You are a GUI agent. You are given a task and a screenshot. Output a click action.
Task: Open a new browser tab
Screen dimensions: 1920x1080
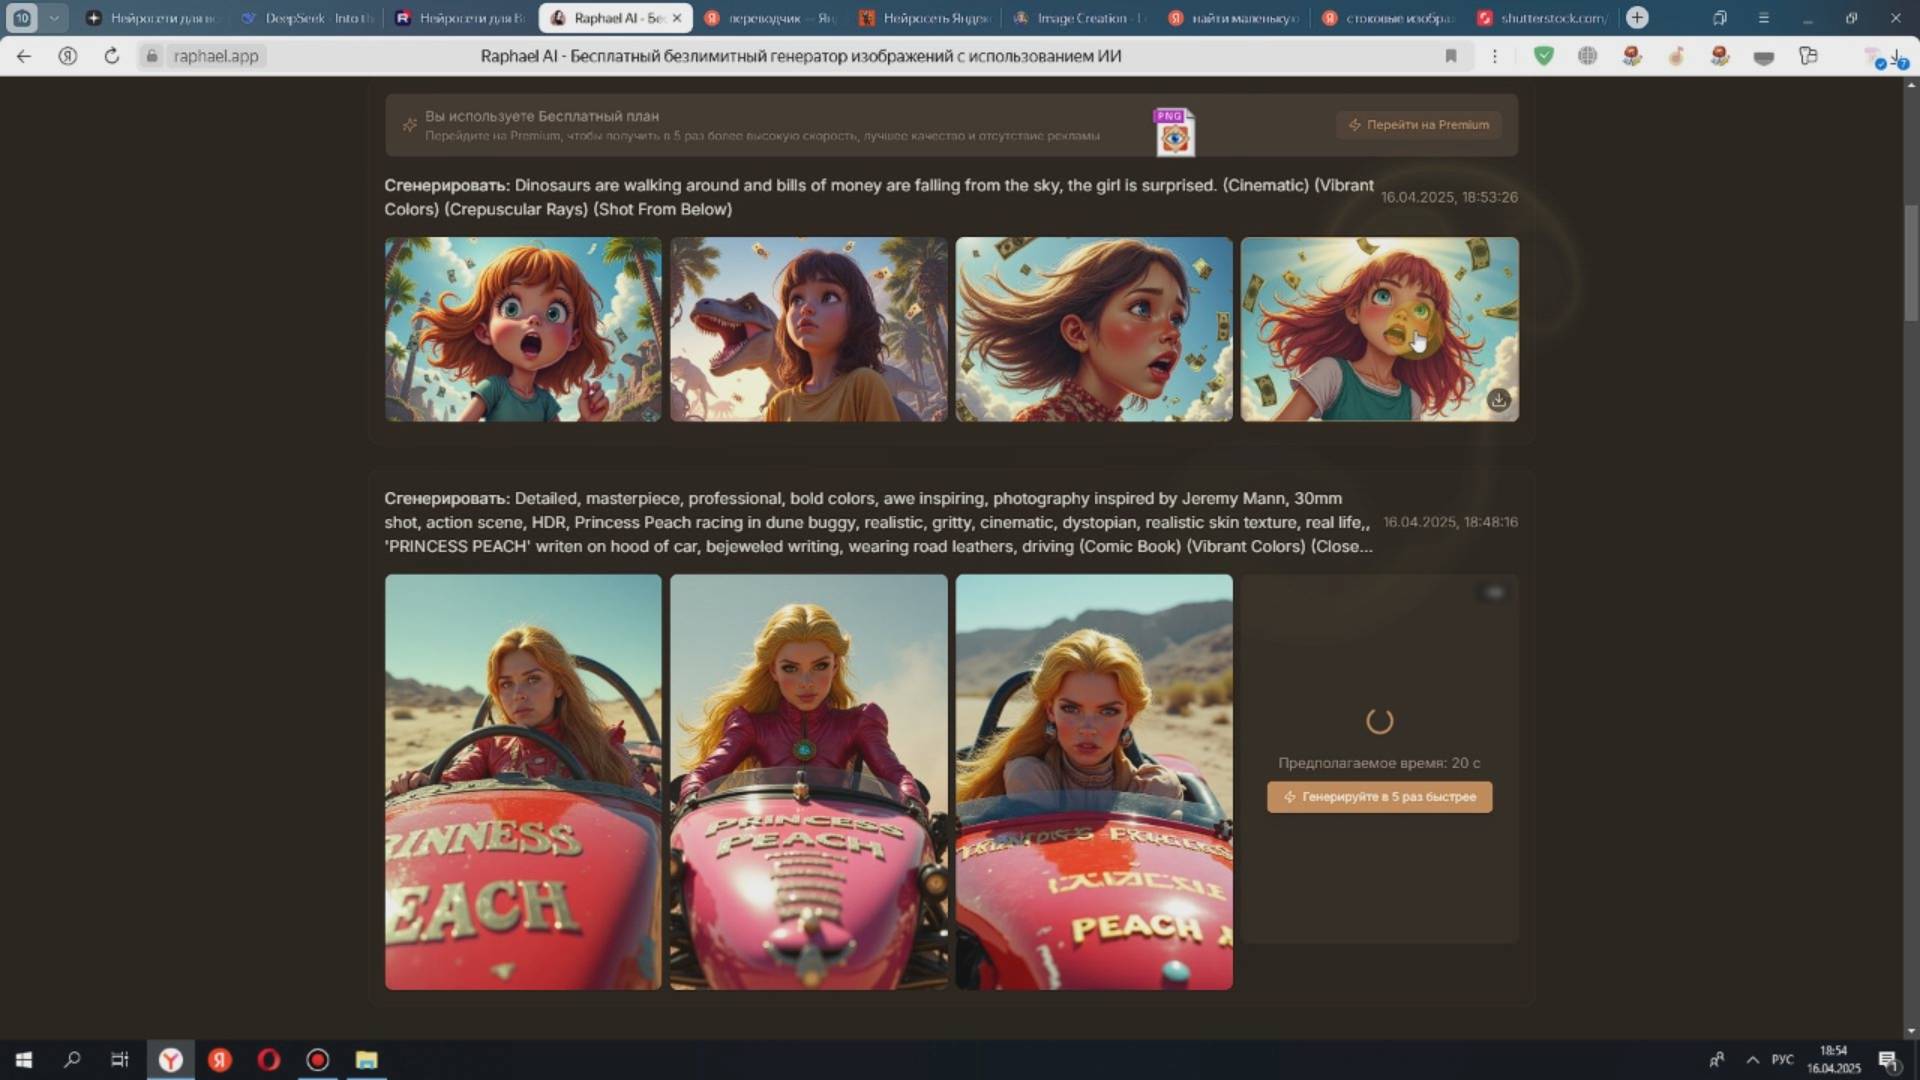(x=1637, y=18)
